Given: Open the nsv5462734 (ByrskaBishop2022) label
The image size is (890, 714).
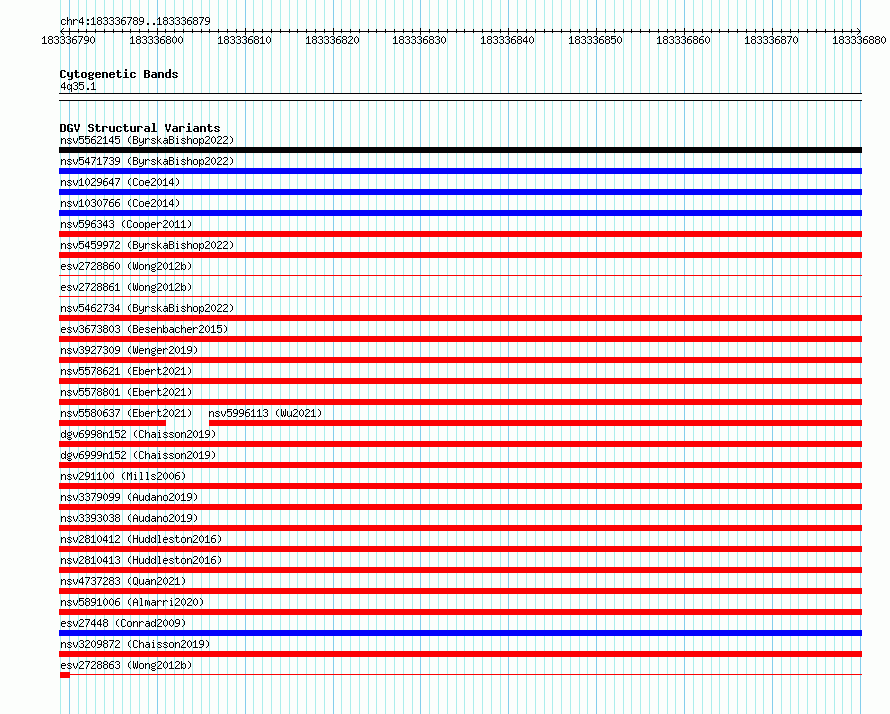Looking at the screenshot, I should tap(147, 308).
